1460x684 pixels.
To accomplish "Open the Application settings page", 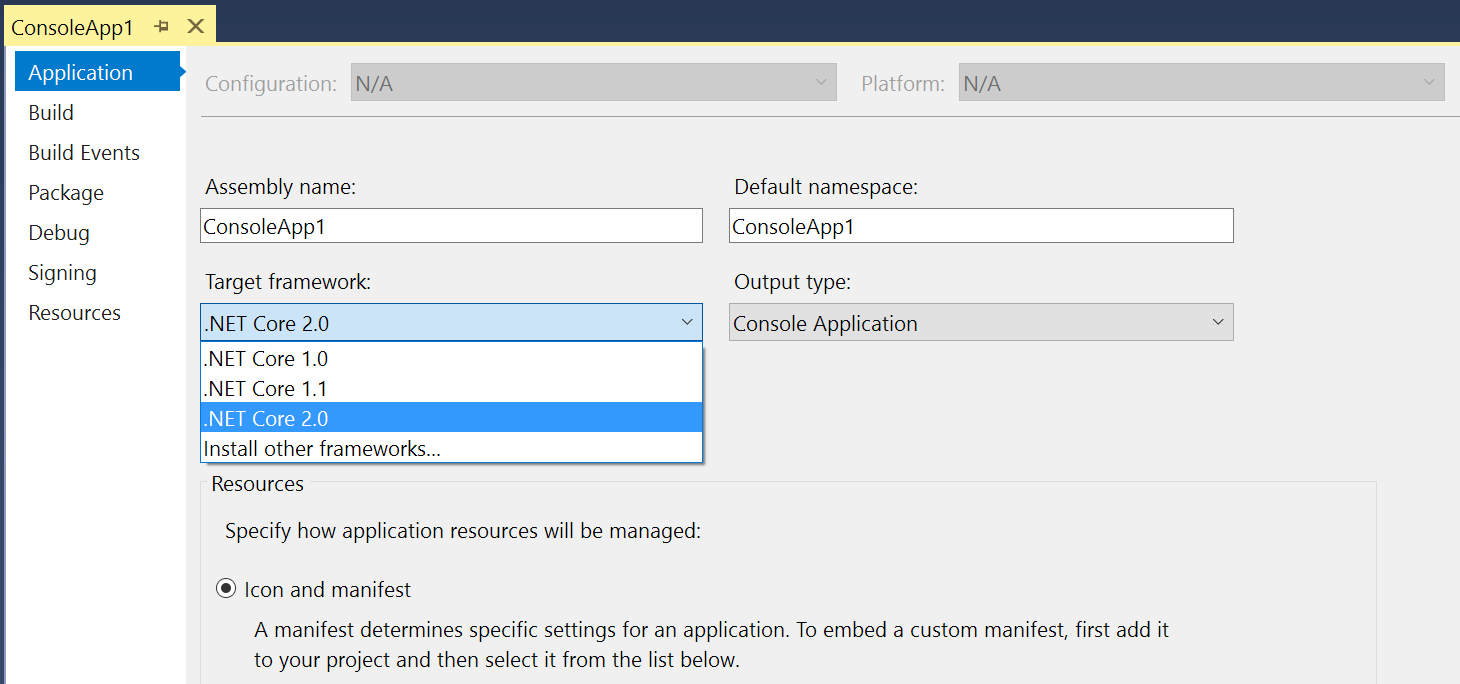I will point(97,73).
